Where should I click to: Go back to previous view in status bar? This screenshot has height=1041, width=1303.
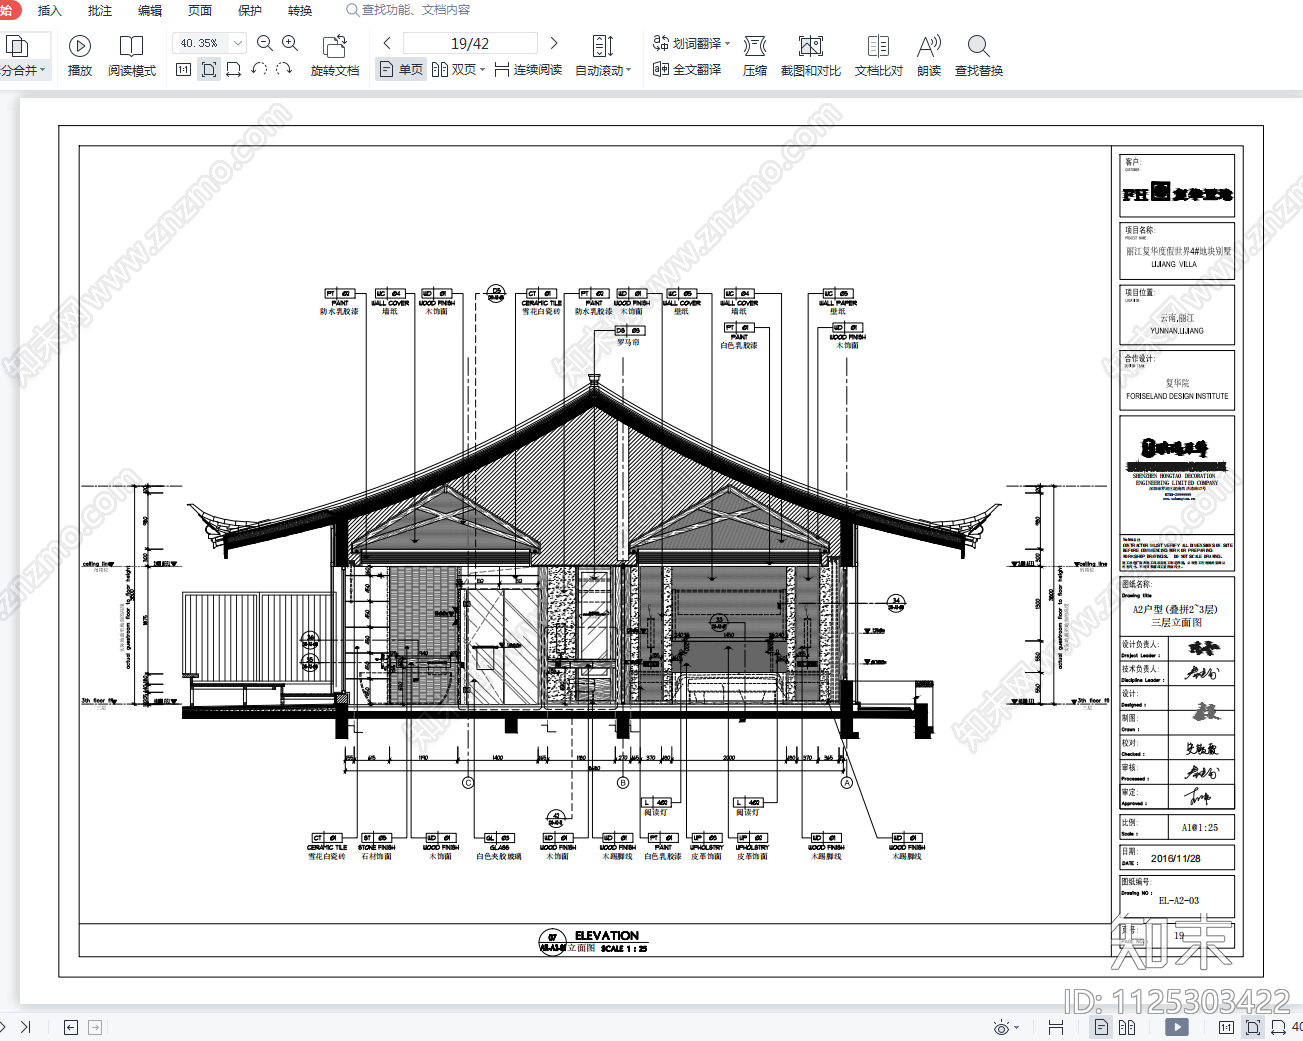pos(71,1027)
